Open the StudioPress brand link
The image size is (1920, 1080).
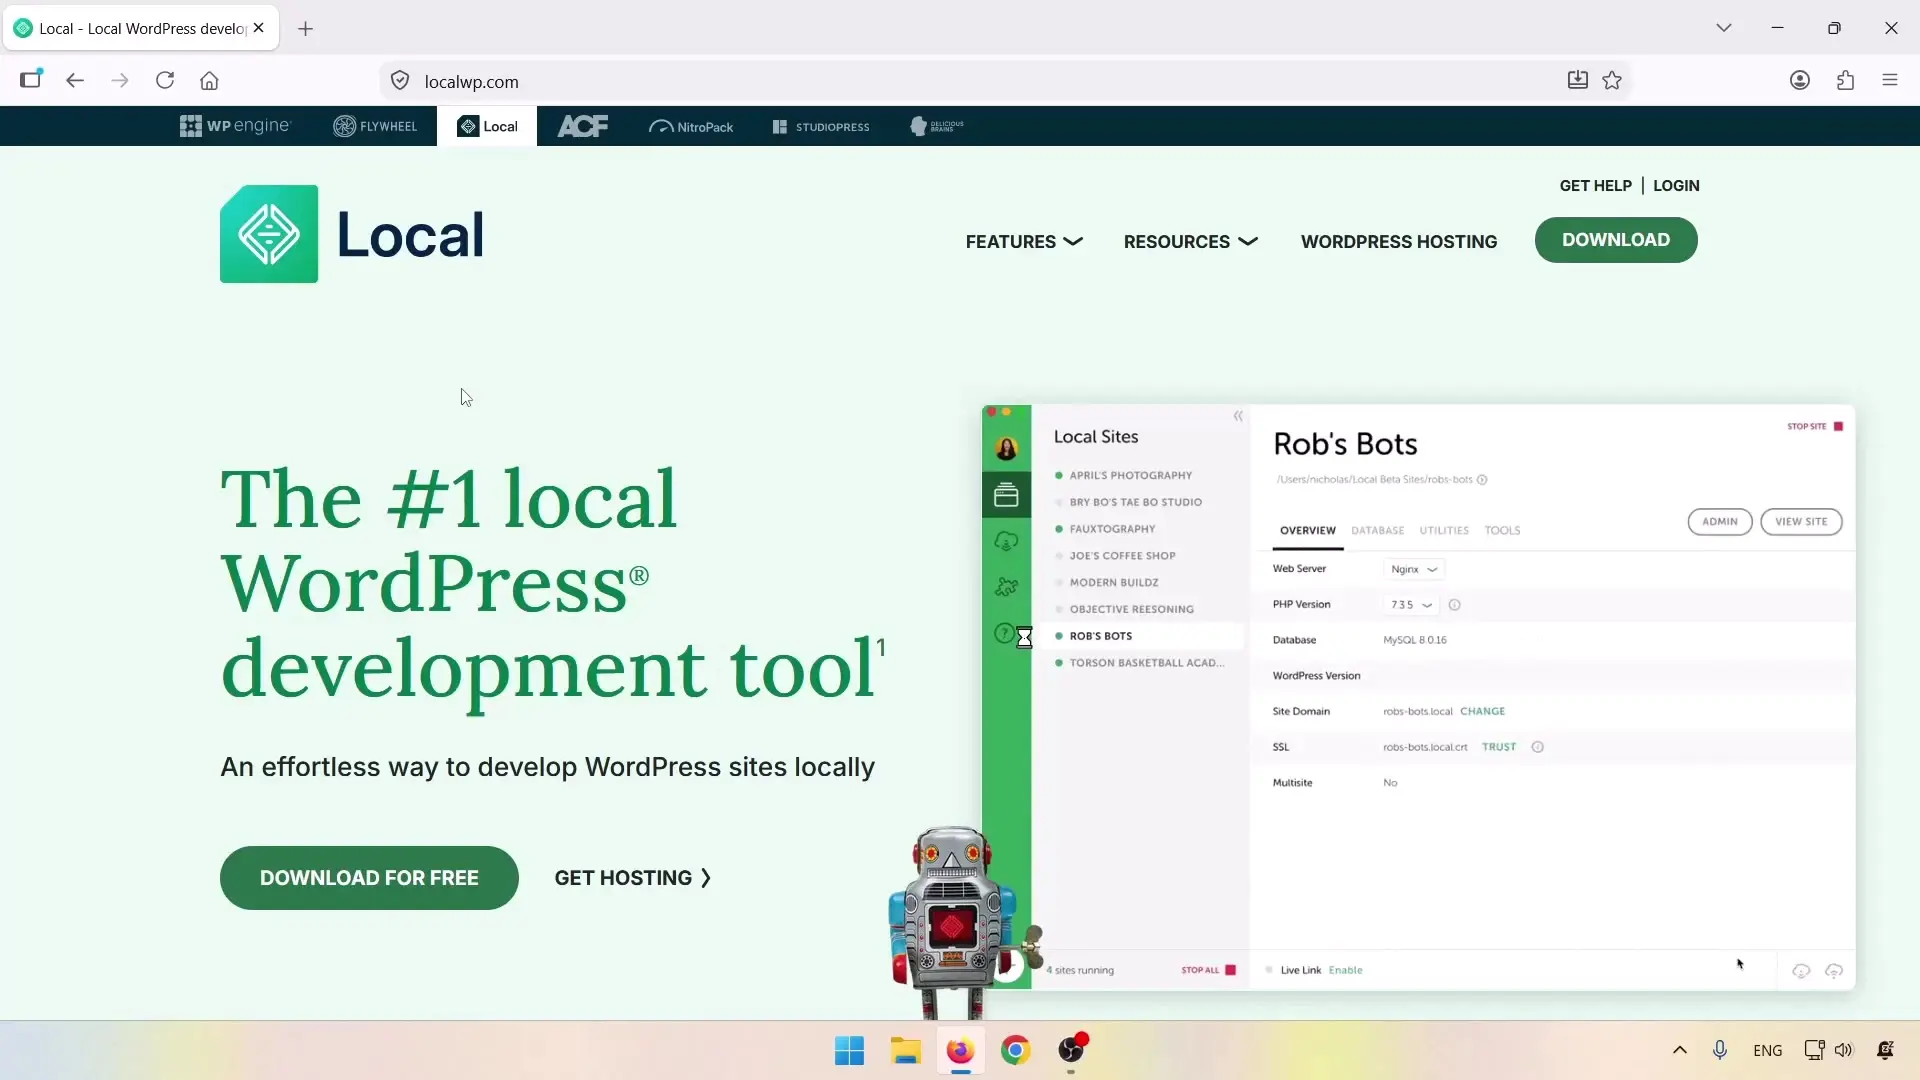coord(821,127)
